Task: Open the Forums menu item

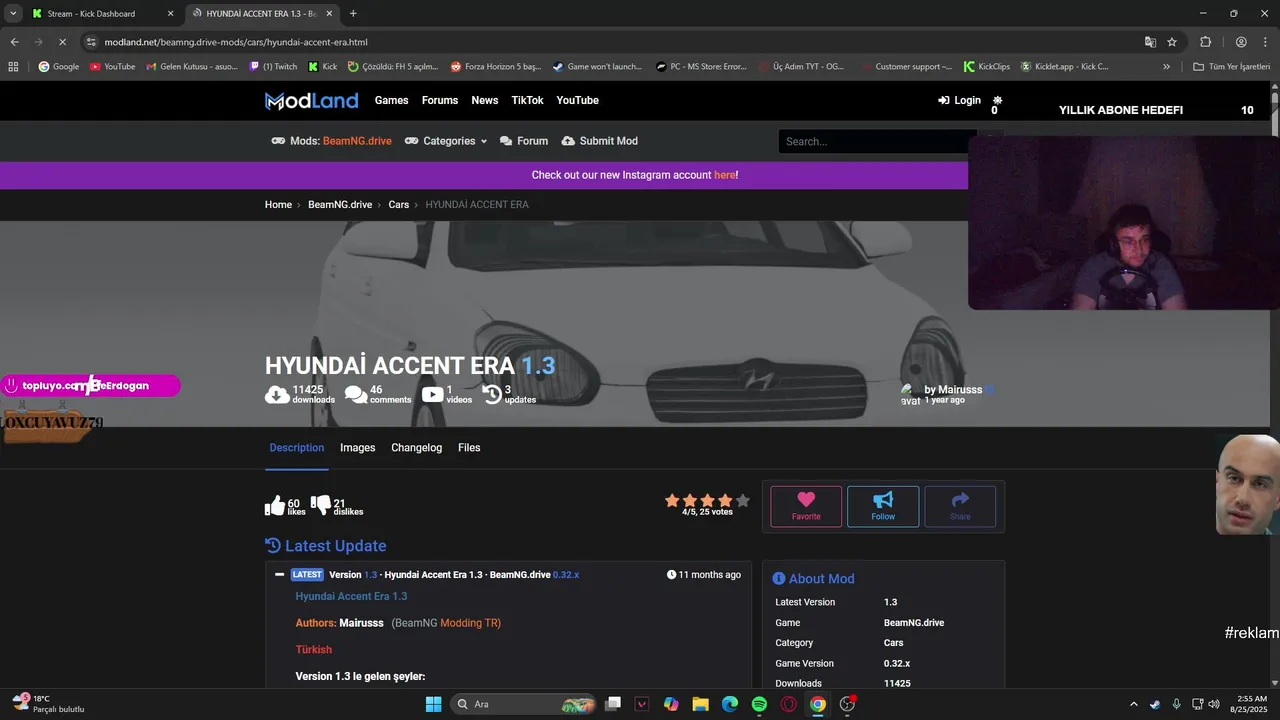Action: point(440,100)
